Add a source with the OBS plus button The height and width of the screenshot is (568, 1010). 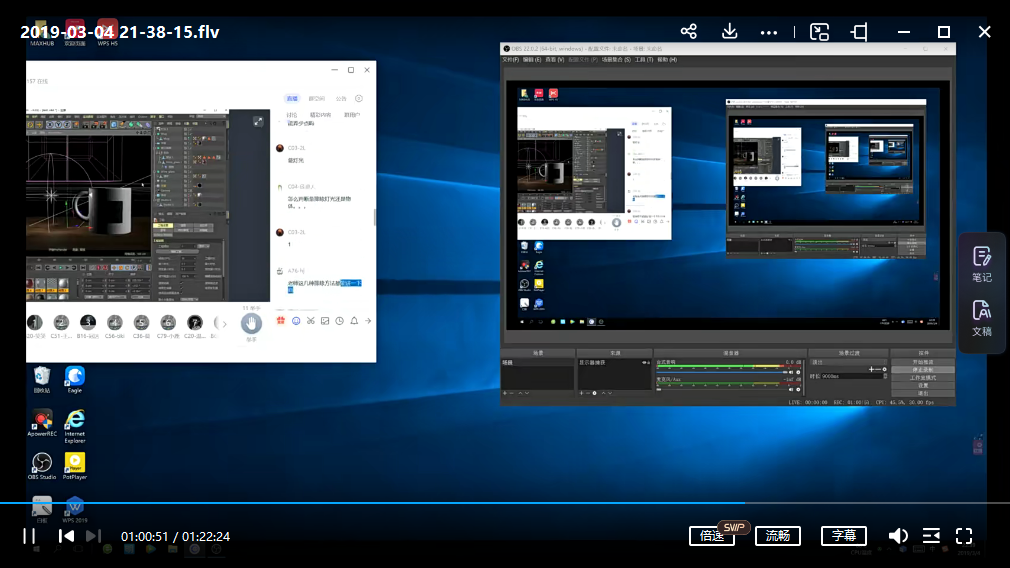[581, 393]
